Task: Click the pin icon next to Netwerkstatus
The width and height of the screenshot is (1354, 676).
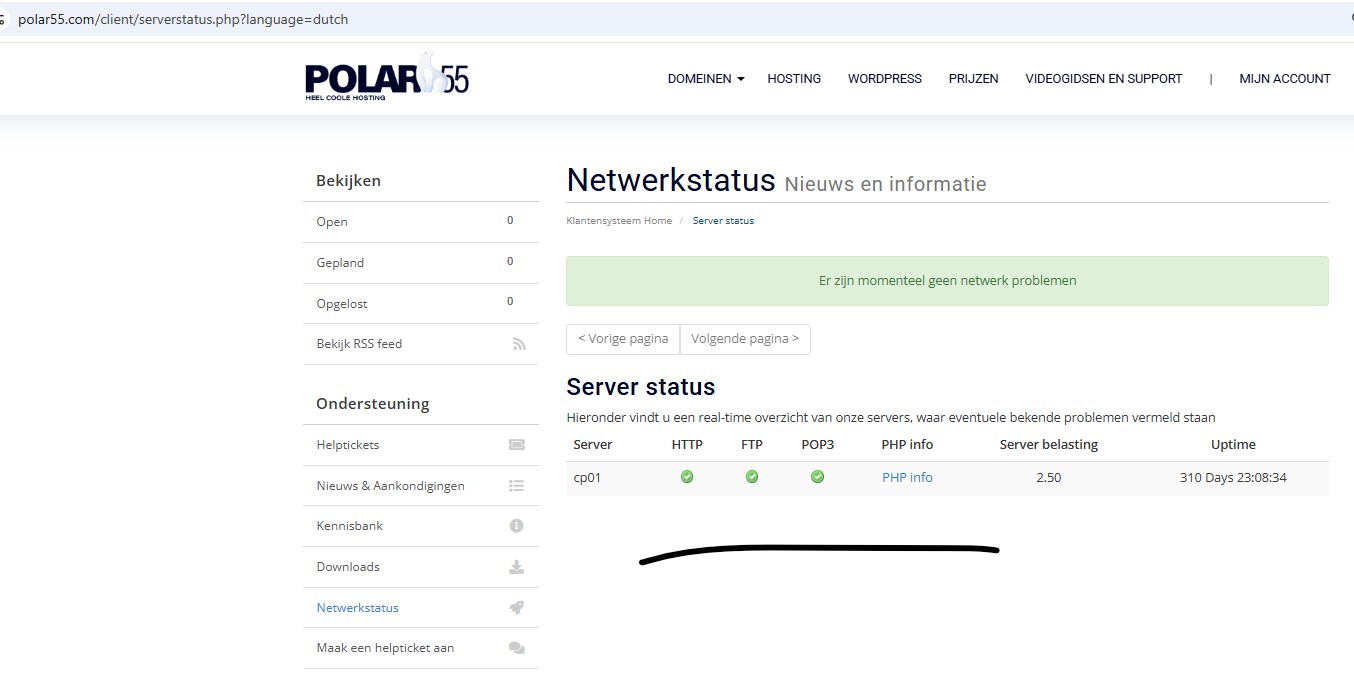Action: point(516,607)
